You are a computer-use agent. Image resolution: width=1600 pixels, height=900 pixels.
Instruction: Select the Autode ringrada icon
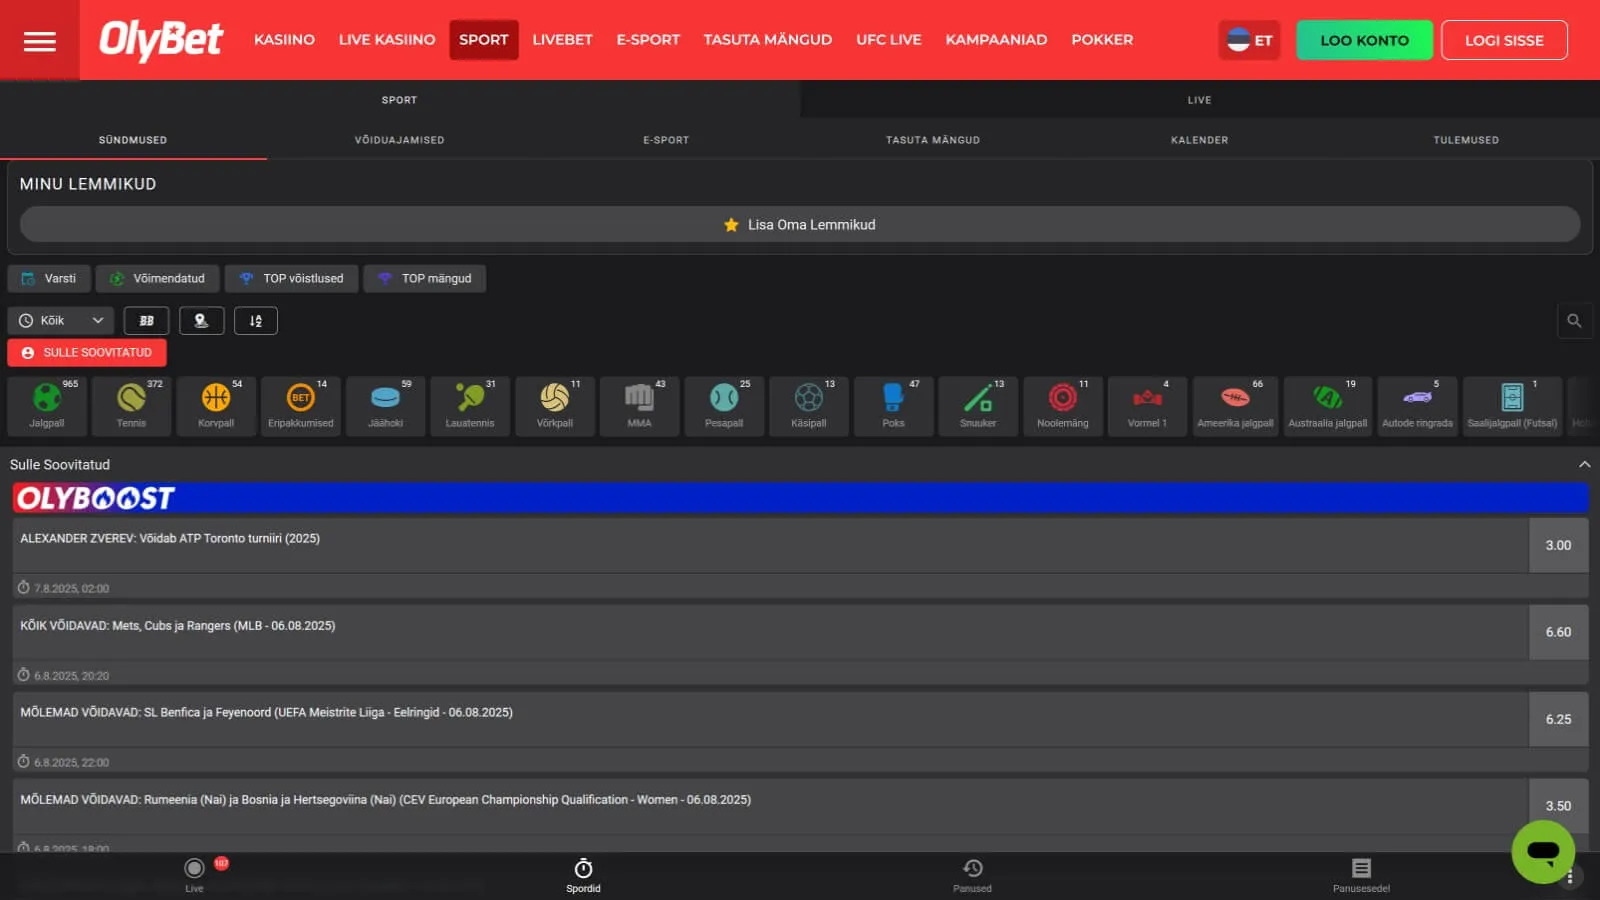click(1417, 405)
